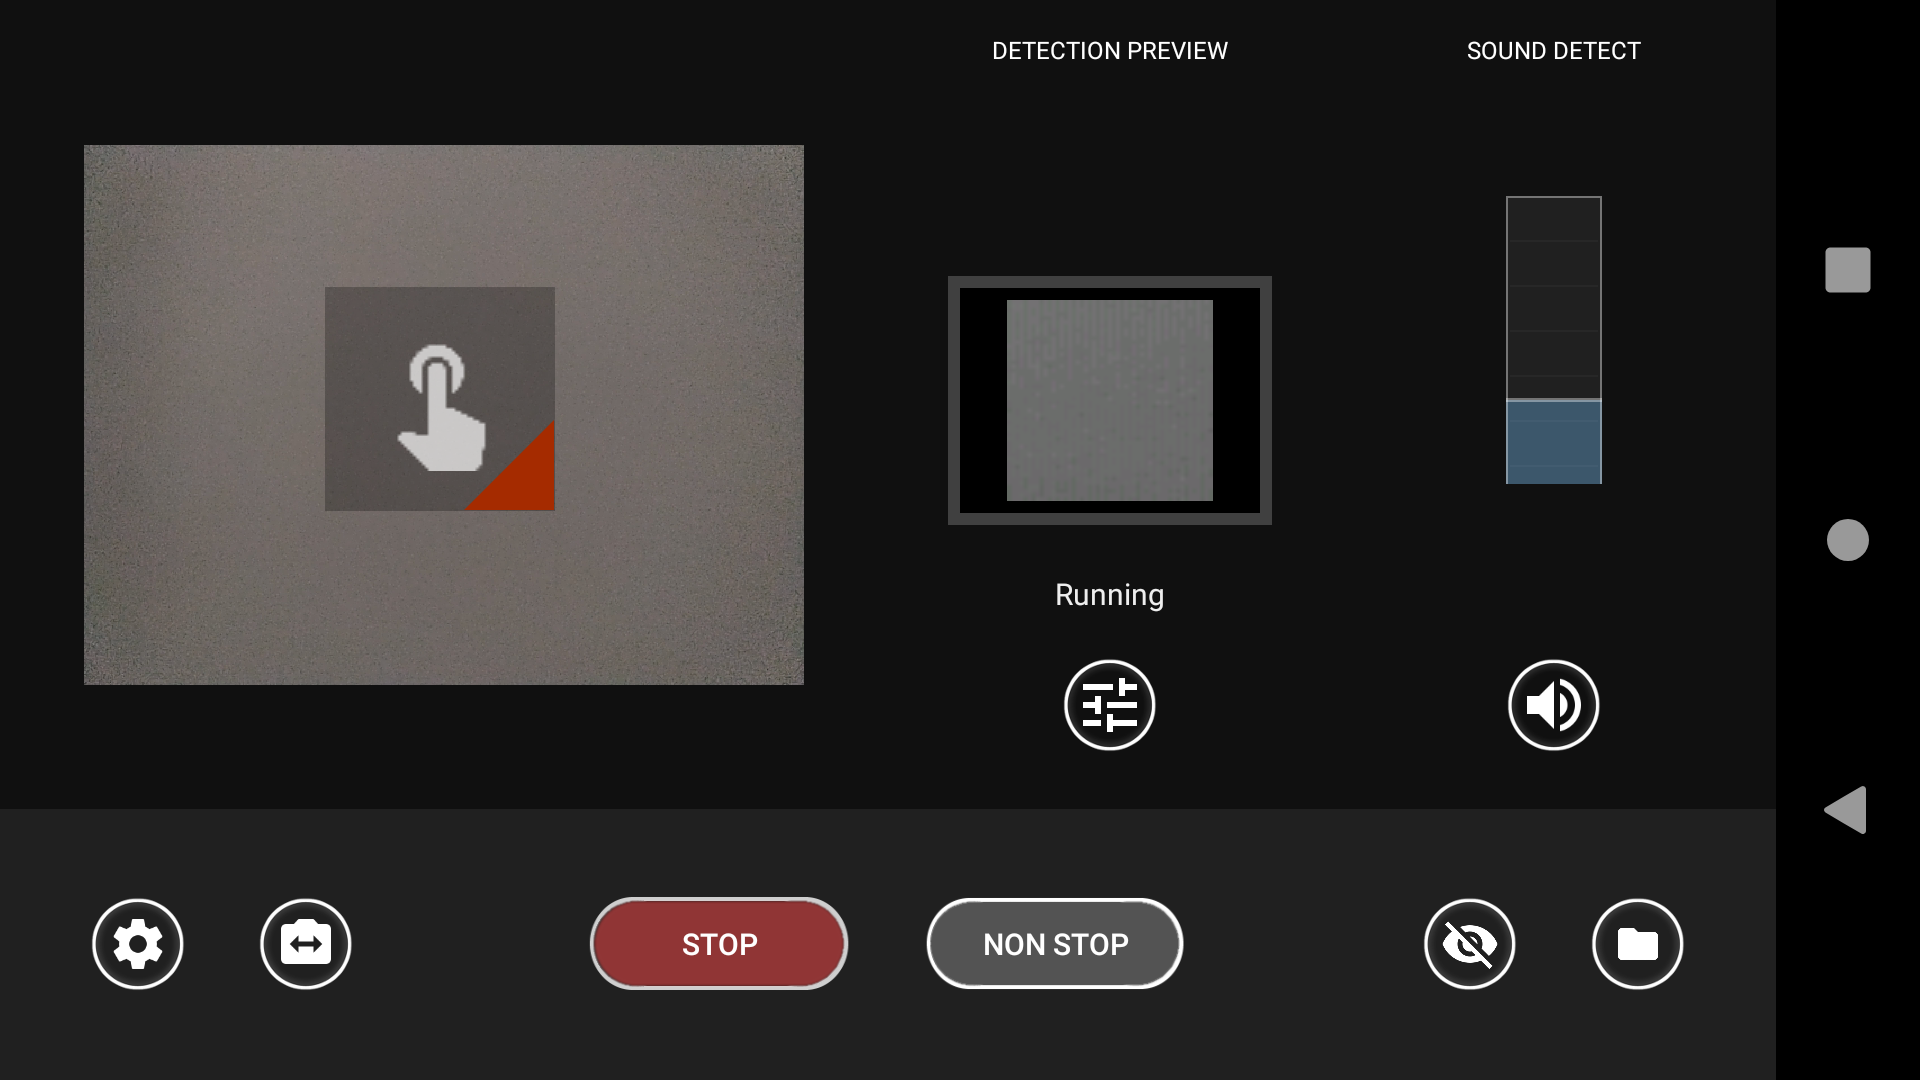Screen dimensions: 1920x1080
Task: Tap the touch-hand detection area
Action: pos(440,399)
